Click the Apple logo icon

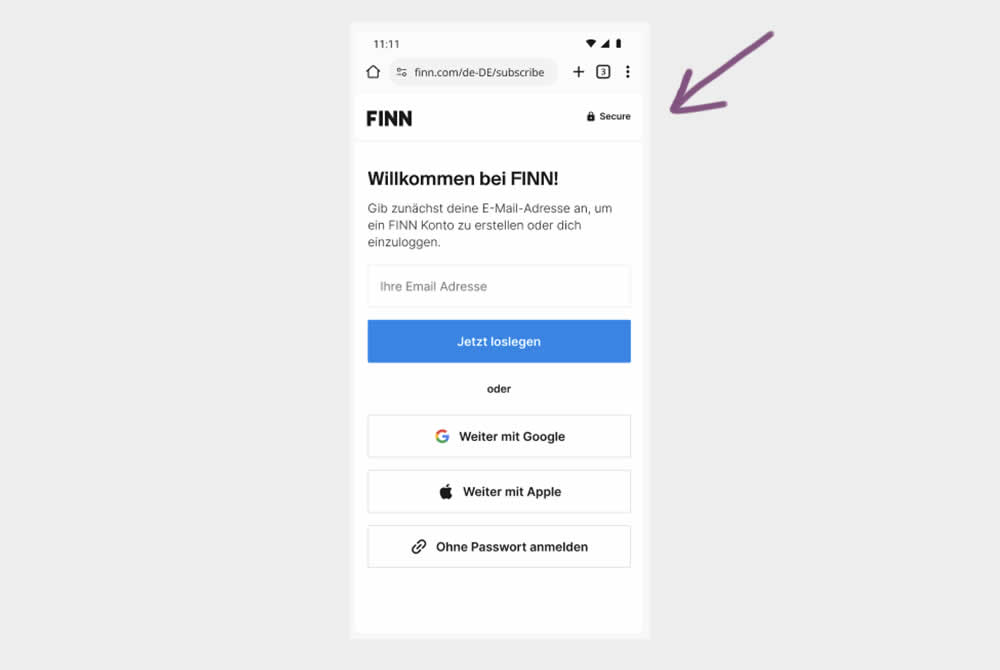[446, 492]
